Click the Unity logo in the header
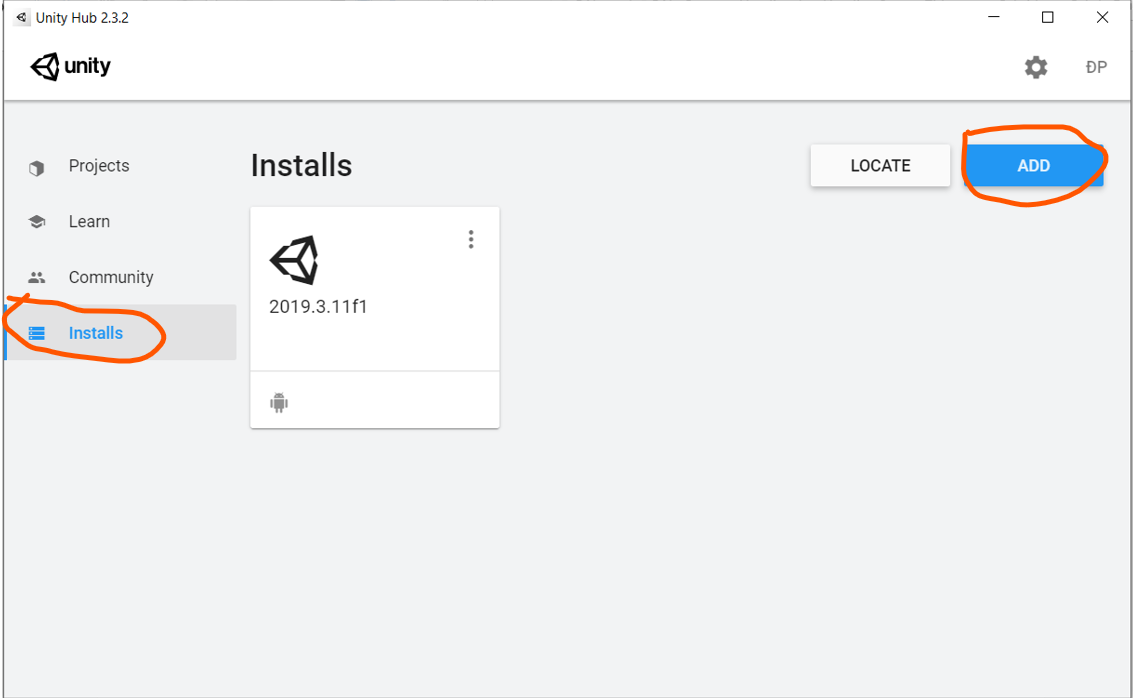This screenshot has width=1133, height=698. 71,67
